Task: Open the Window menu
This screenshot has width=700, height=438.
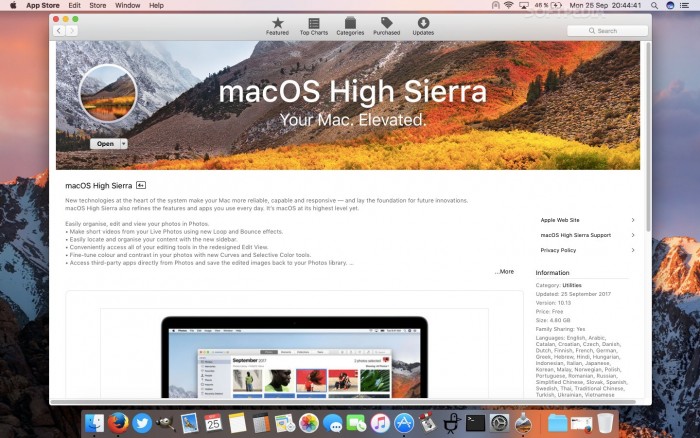Action: [x=128, y=5]
